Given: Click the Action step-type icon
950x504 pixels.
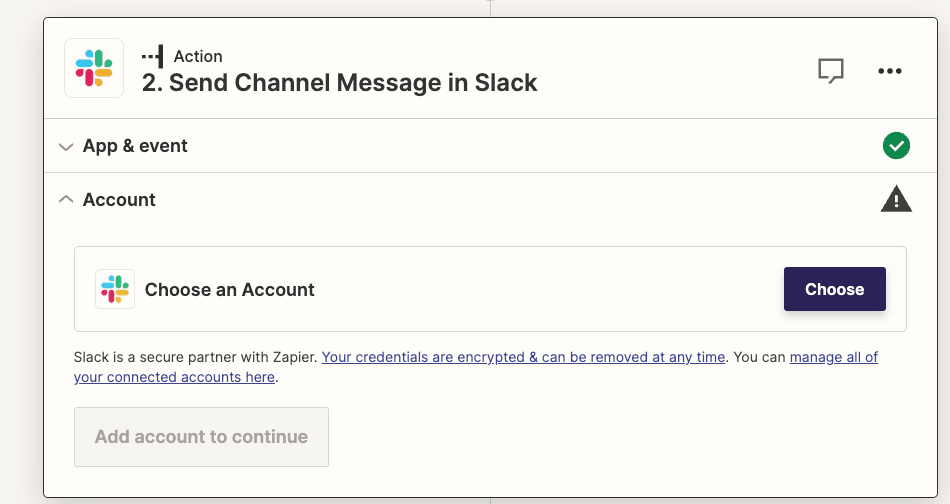Looking at the screenshot, I should click(153, 56).
